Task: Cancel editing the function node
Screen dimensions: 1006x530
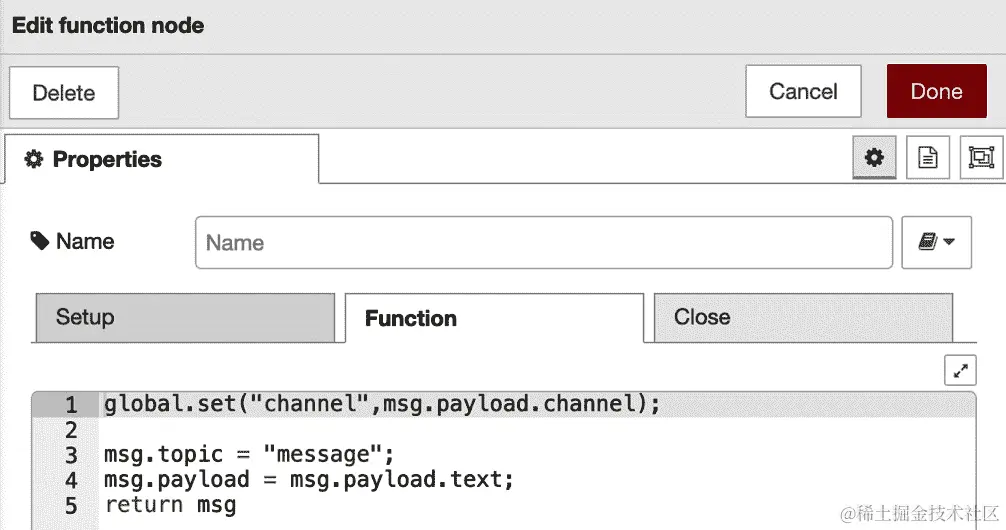Action: coord(803,91)
